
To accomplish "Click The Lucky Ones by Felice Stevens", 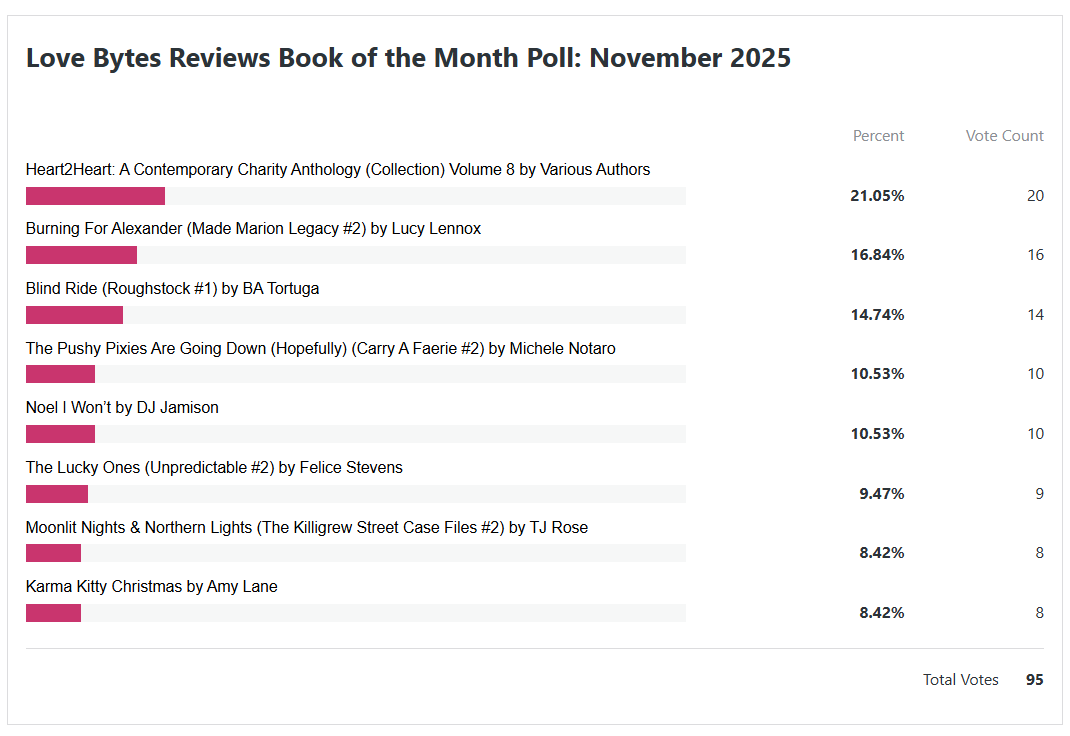I will point(214,468).
